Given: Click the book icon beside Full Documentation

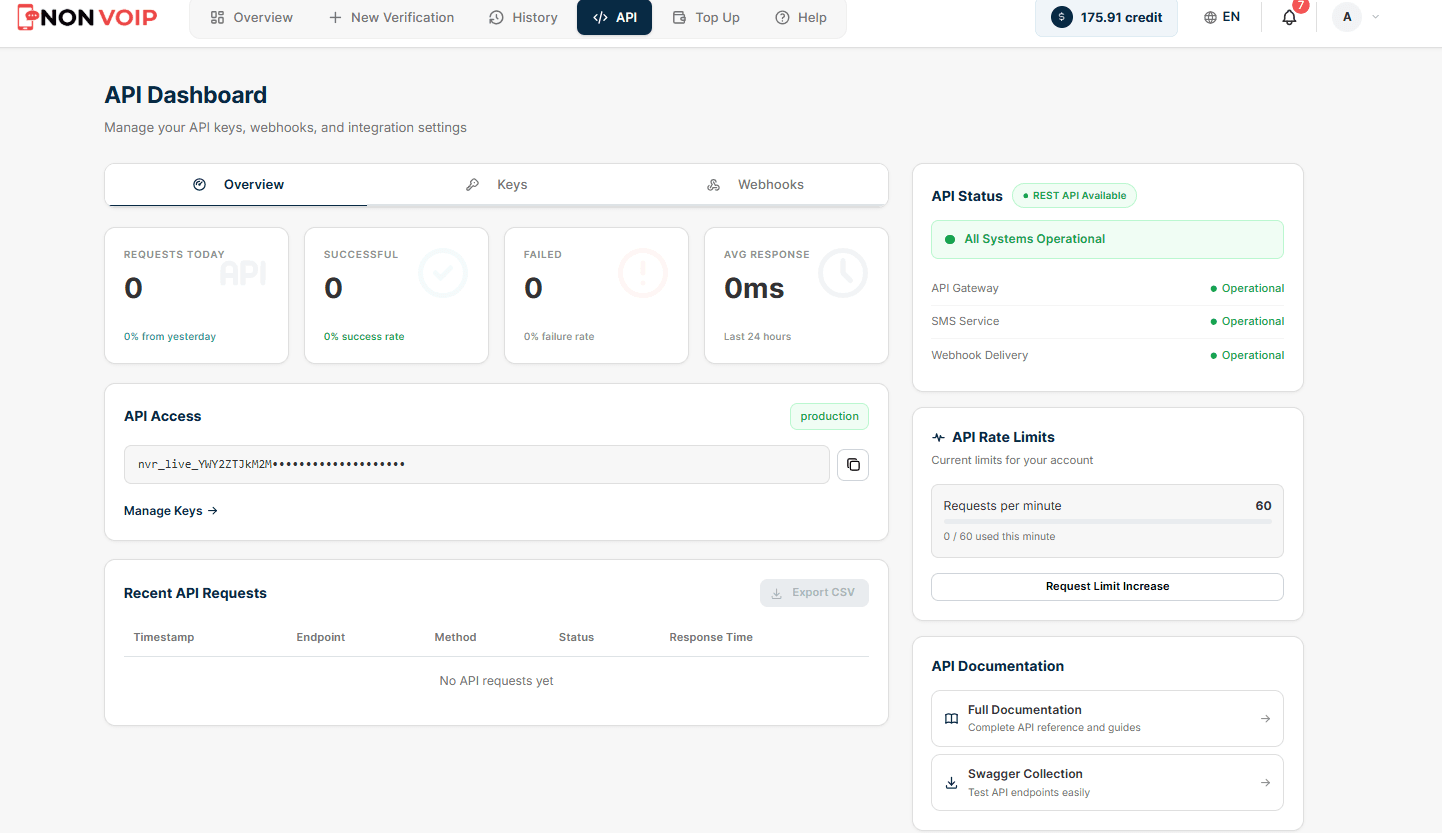Looking at the screenshot, I should 951,719.
